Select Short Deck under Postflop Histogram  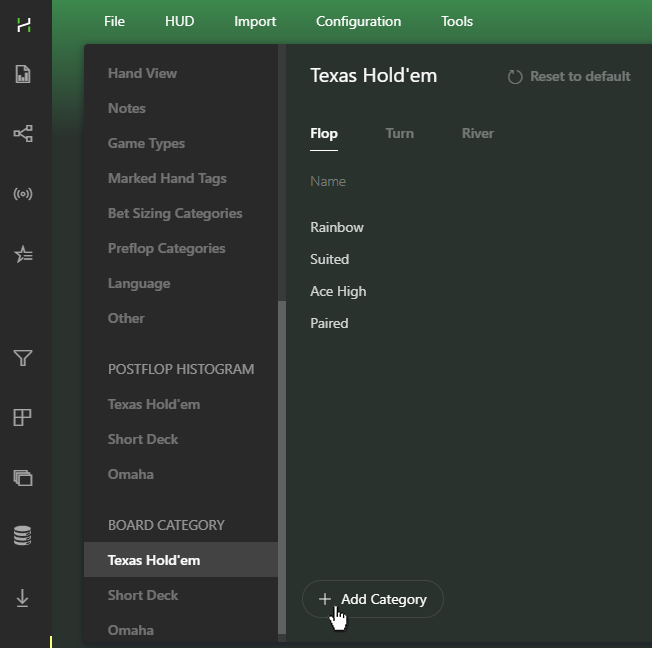(143, 439)
